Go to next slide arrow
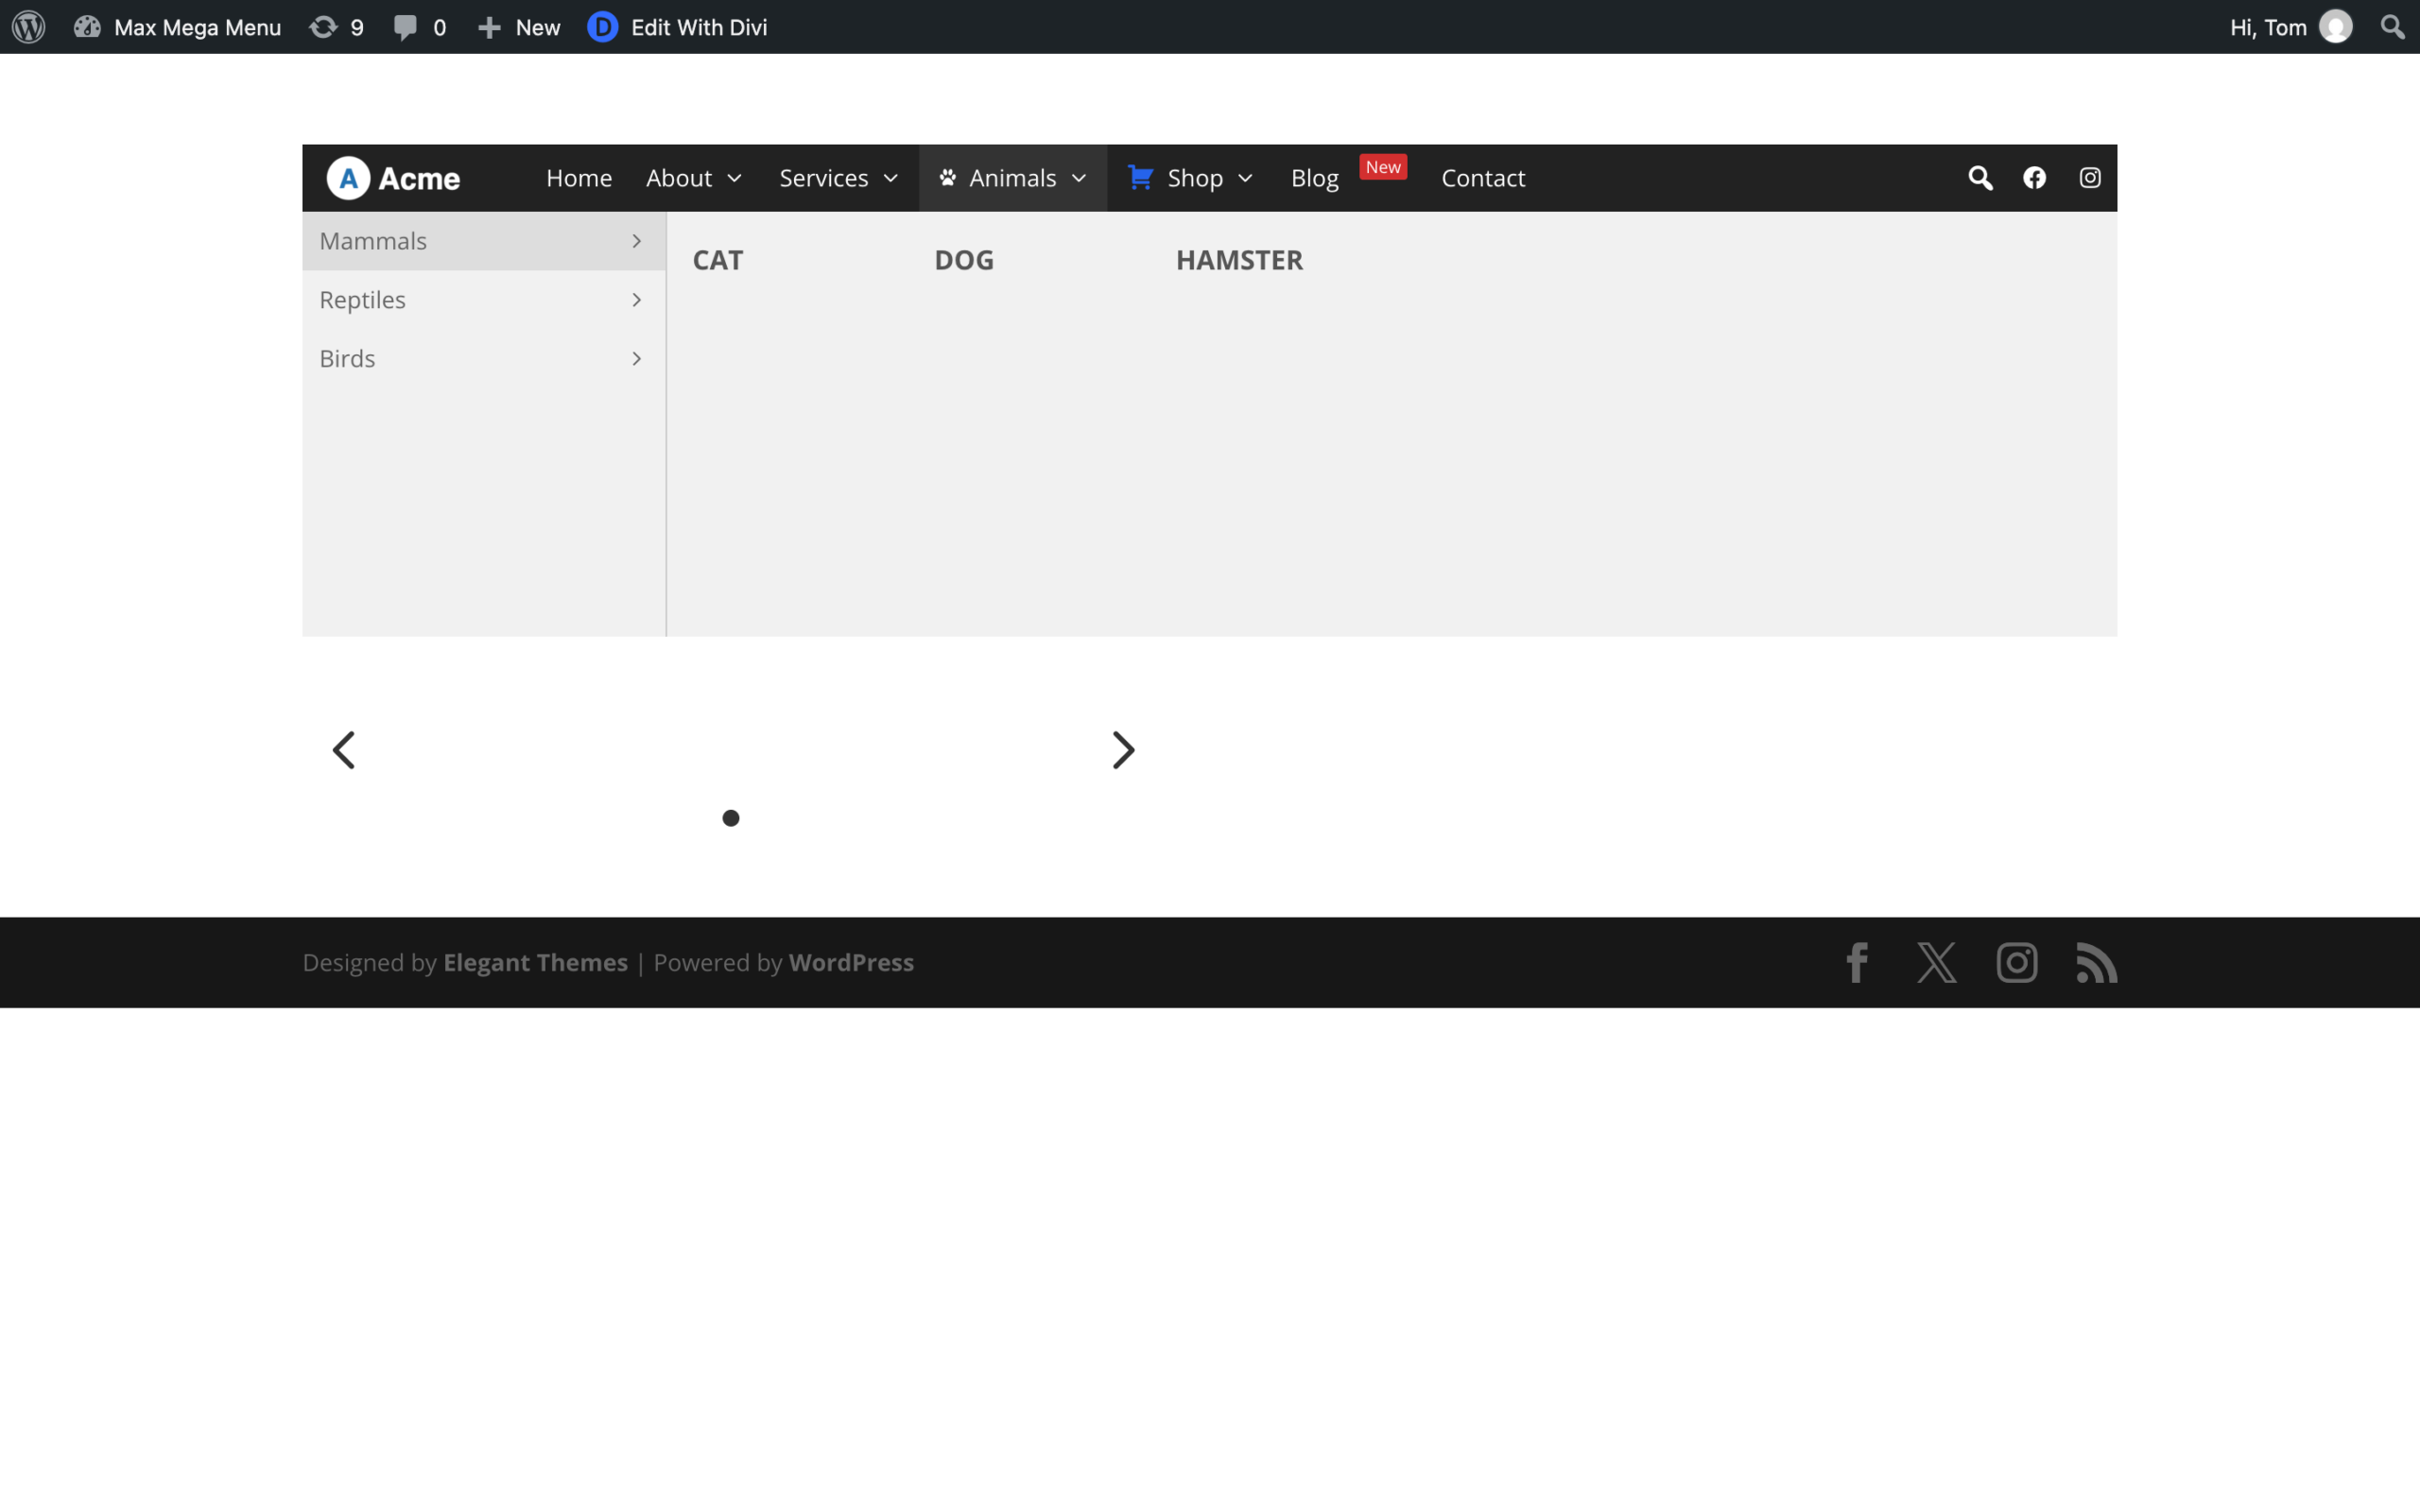2420x1512 pixels. pos(1123,750)
